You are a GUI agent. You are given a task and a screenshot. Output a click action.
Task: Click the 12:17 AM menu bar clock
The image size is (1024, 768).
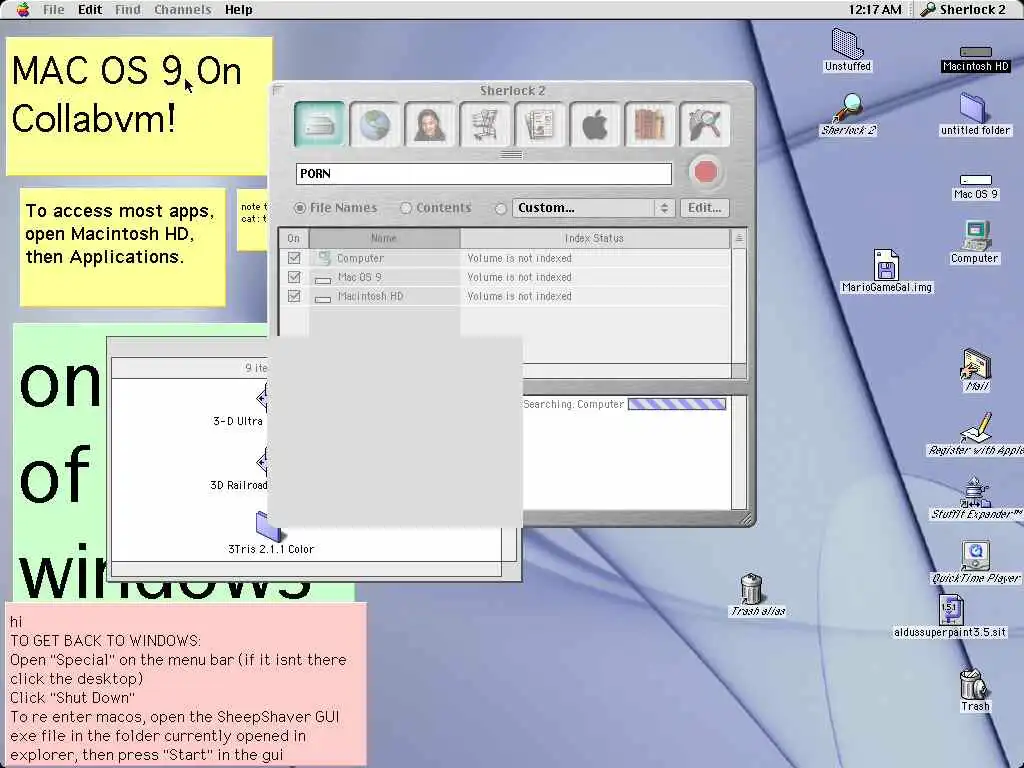[x=875, y=9]
